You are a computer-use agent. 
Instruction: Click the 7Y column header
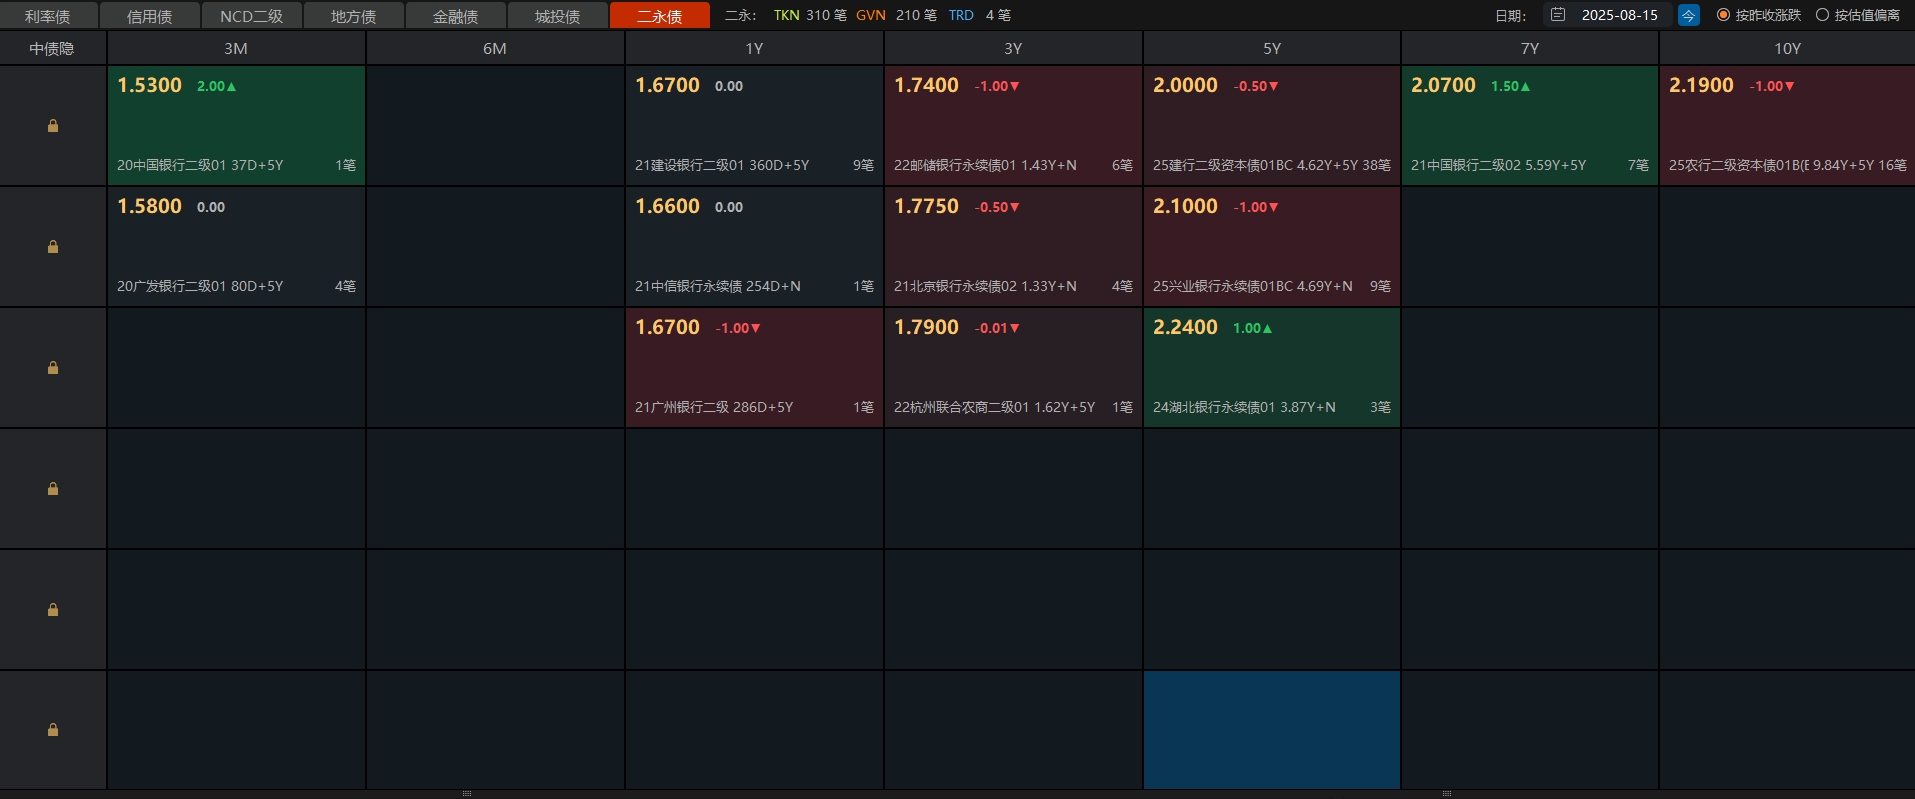(x=1530, y=48)
